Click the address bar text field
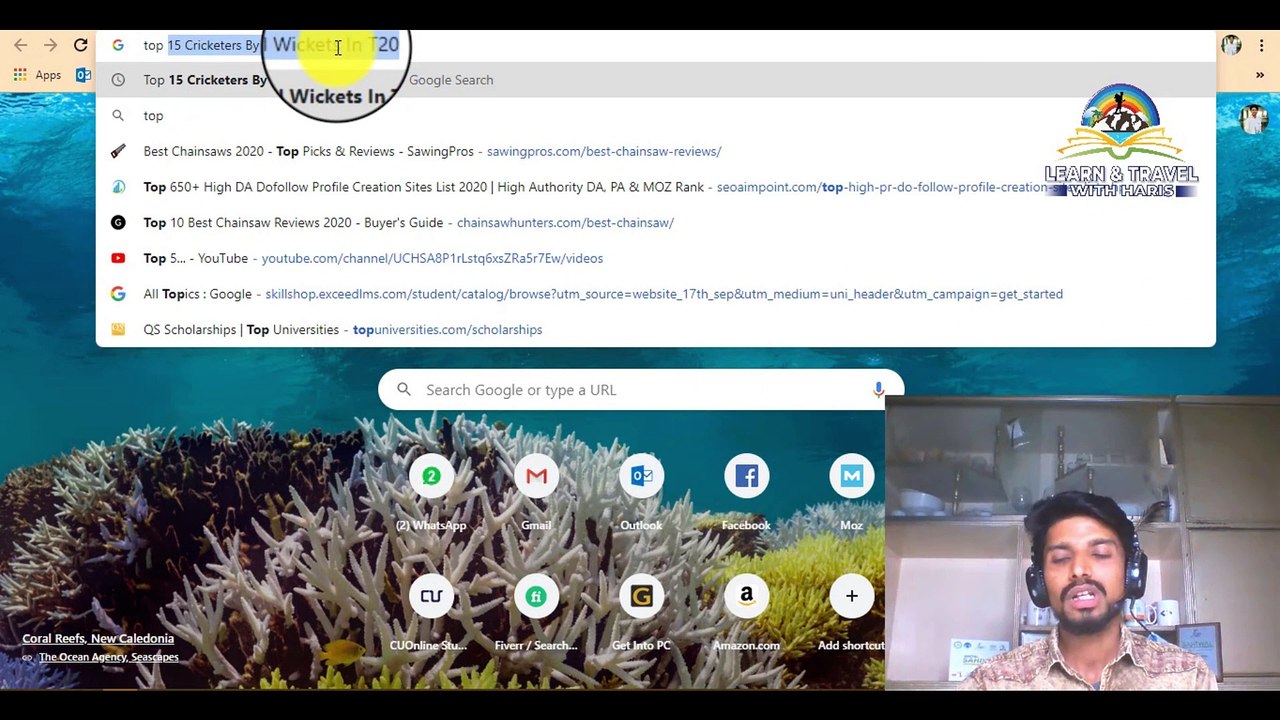Screen dimensions: 1280x720 655,45
